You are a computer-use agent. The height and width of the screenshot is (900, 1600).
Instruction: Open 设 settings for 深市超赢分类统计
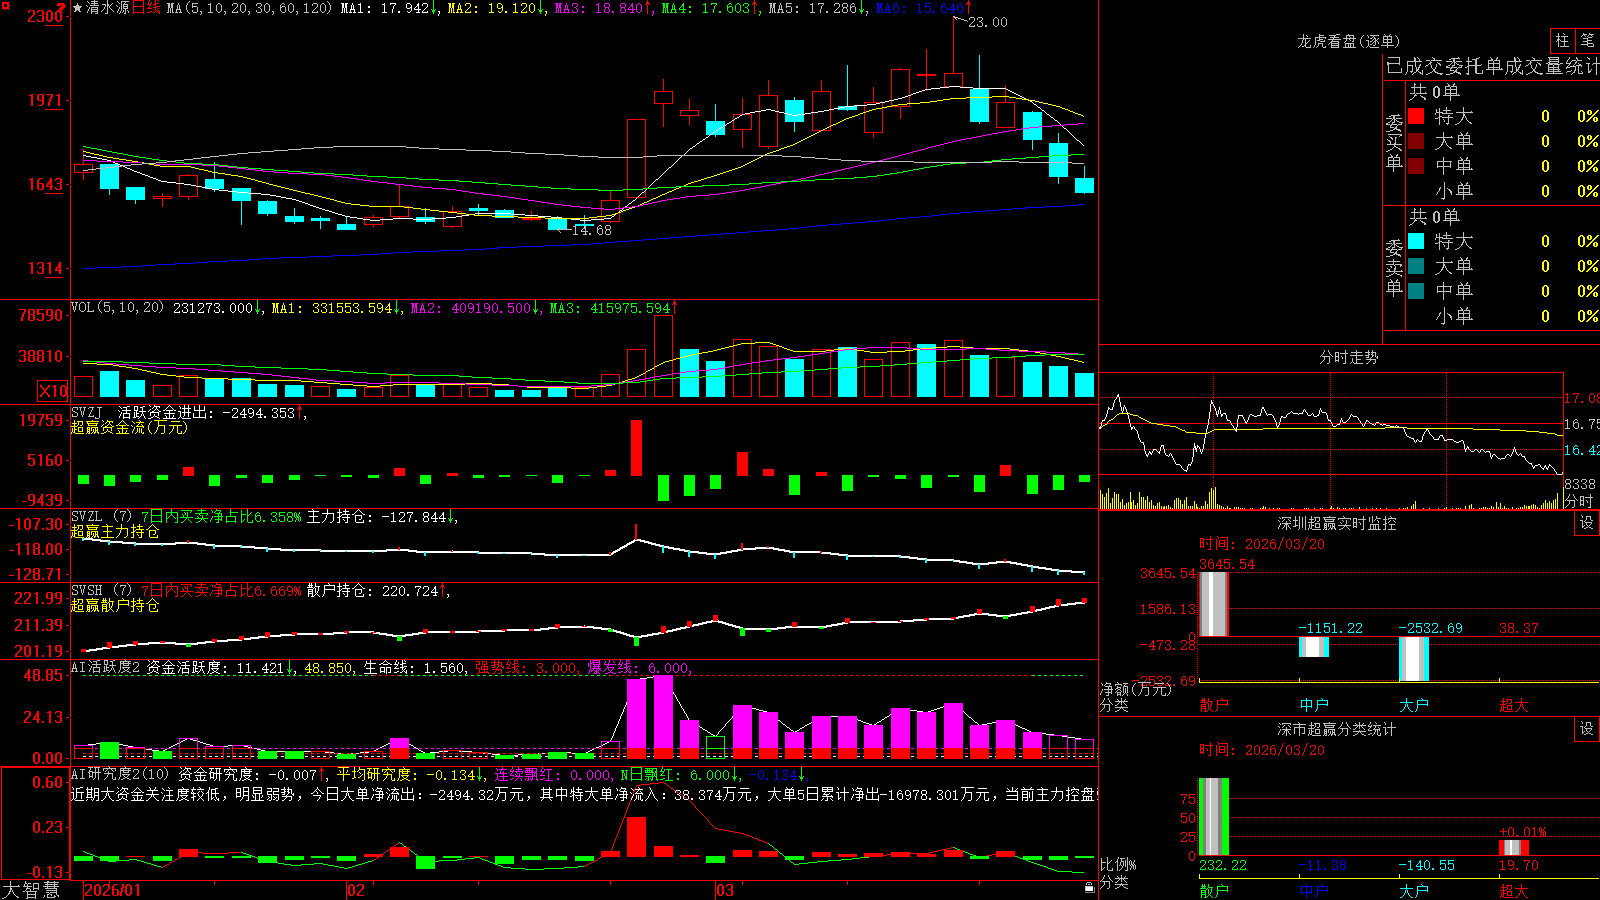(x=1587, y=729)
